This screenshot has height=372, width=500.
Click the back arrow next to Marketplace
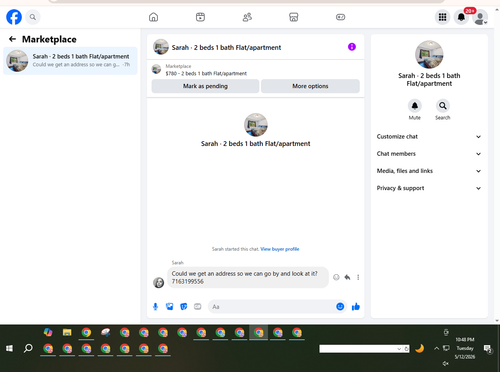click(12, 39)
